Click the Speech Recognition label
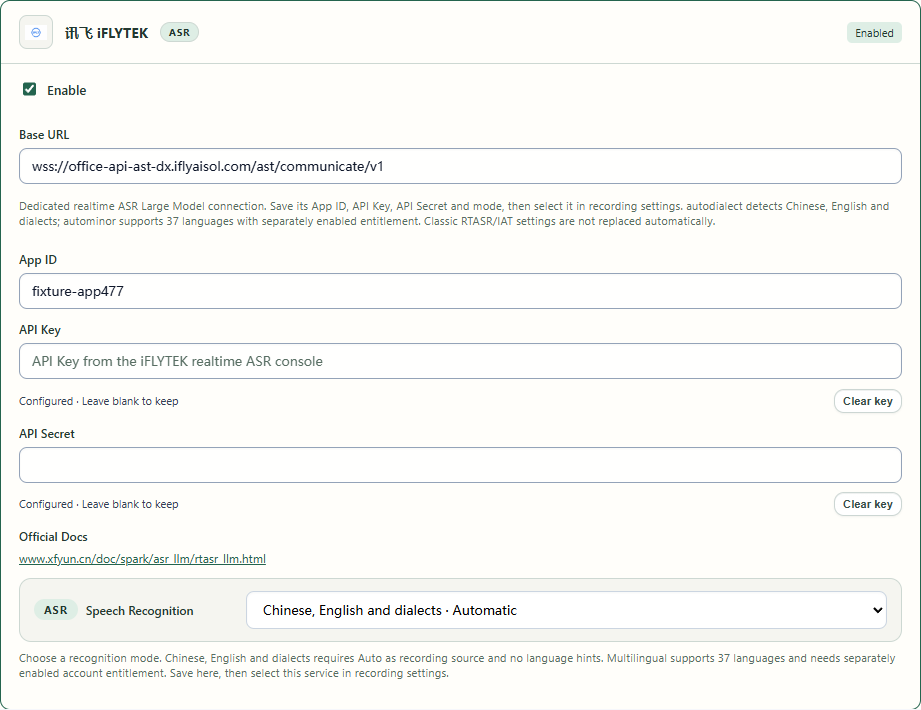Image resolution: width=921 pixels, height=710 pixels. coord(139,611)
